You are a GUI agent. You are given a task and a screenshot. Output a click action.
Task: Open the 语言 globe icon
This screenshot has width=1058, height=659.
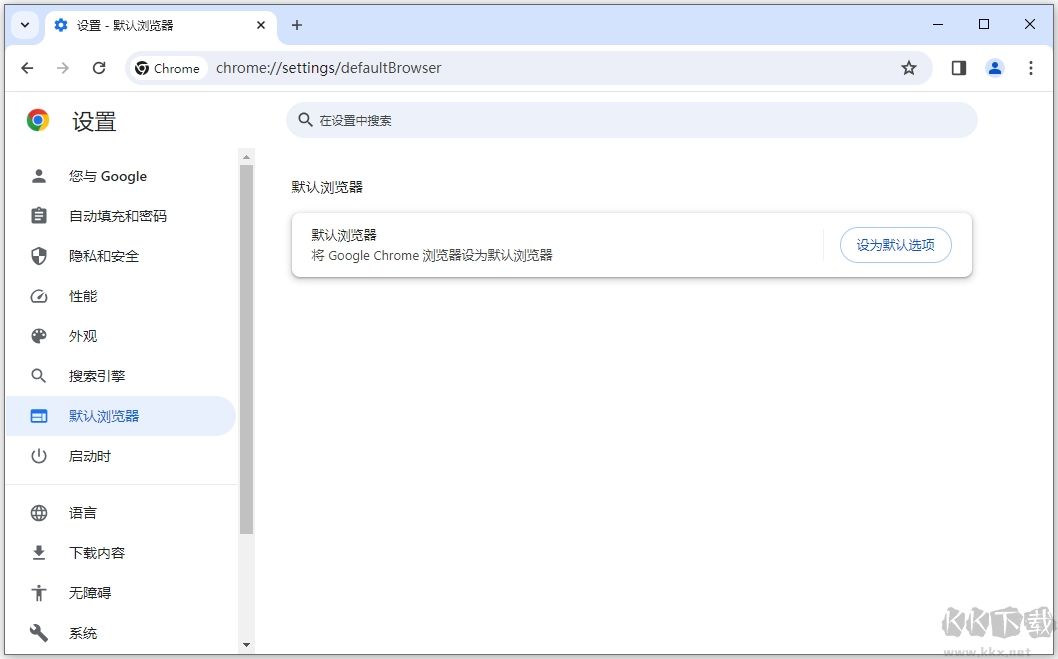pyautogui.click(x=38, y=513)
